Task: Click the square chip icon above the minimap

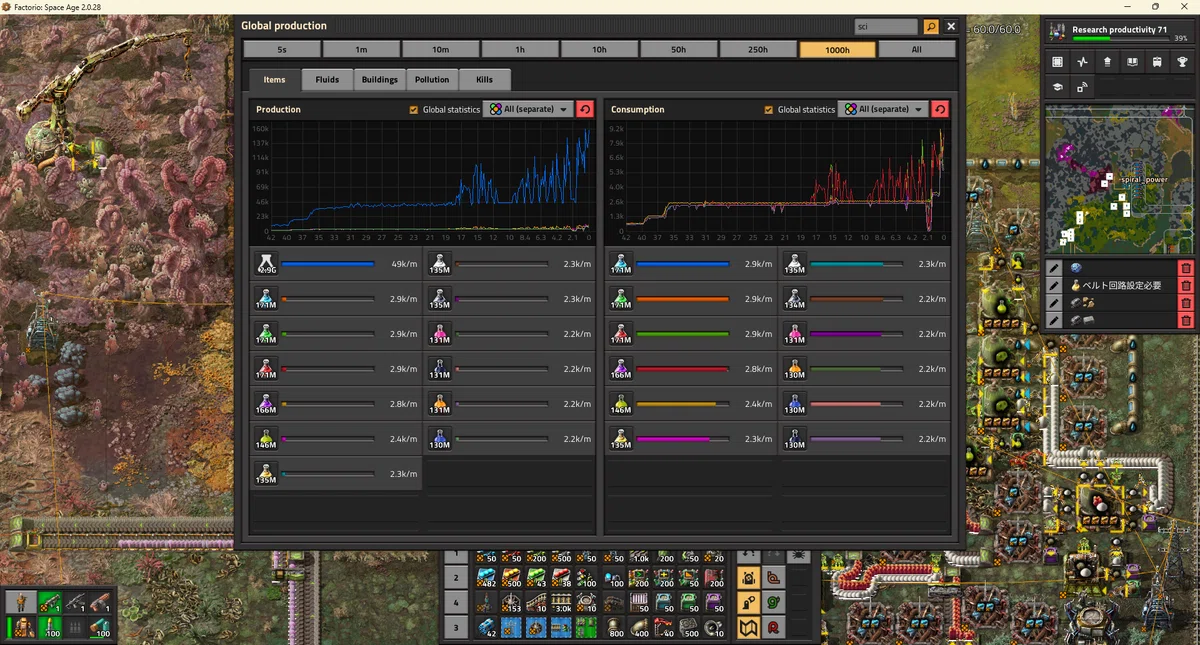Action: pyautogui.click(x=1057, y=62)
